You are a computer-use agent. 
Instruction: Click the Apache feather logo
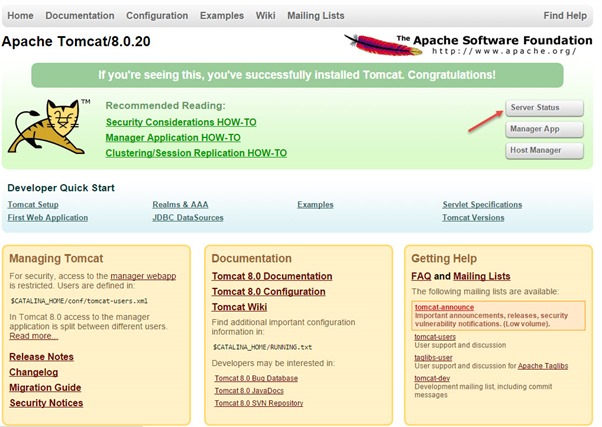pos(383,45)
